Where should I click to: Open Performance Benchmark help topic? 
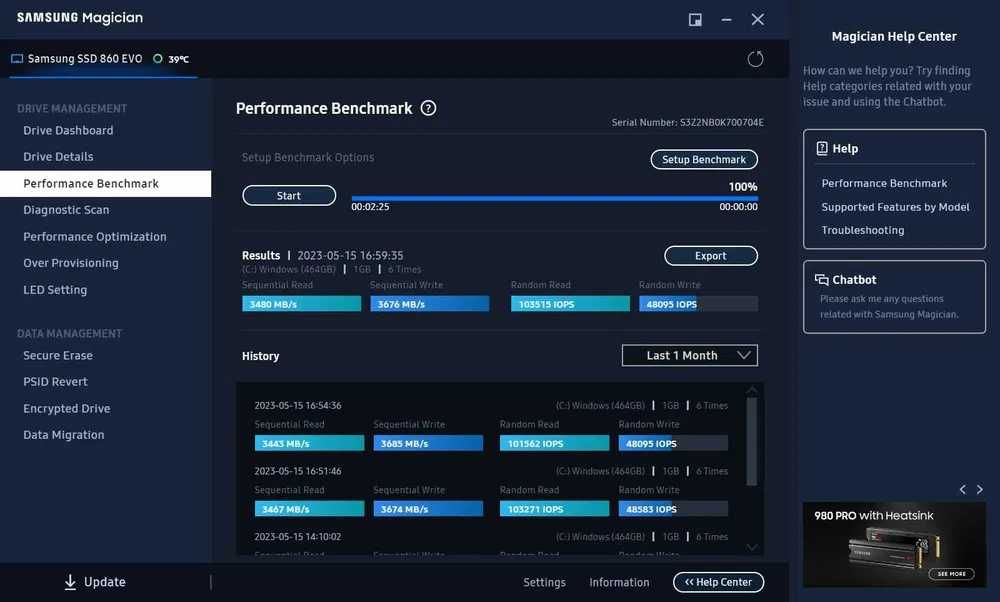884,183
